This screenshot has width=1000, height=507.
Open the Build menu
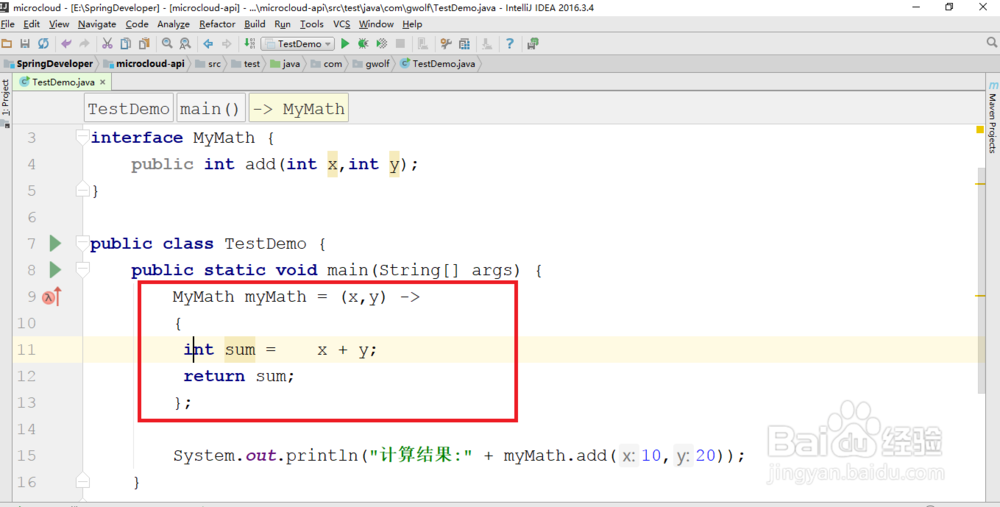[254, 24]
